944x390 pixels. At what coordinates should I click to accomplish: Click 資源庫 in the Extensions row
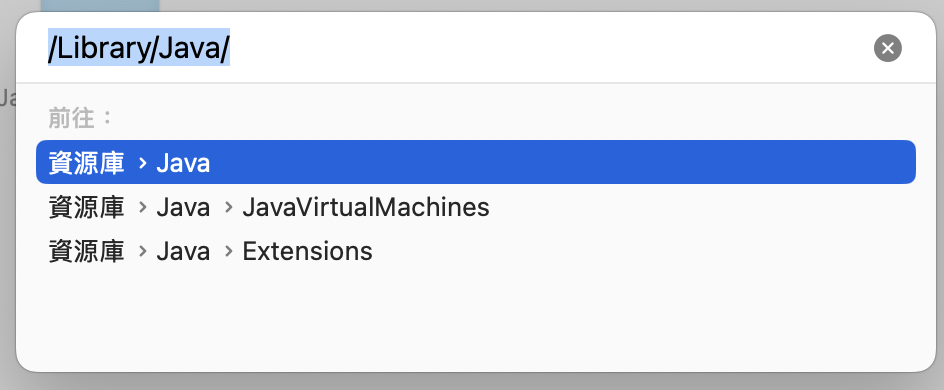coord(86,251)
